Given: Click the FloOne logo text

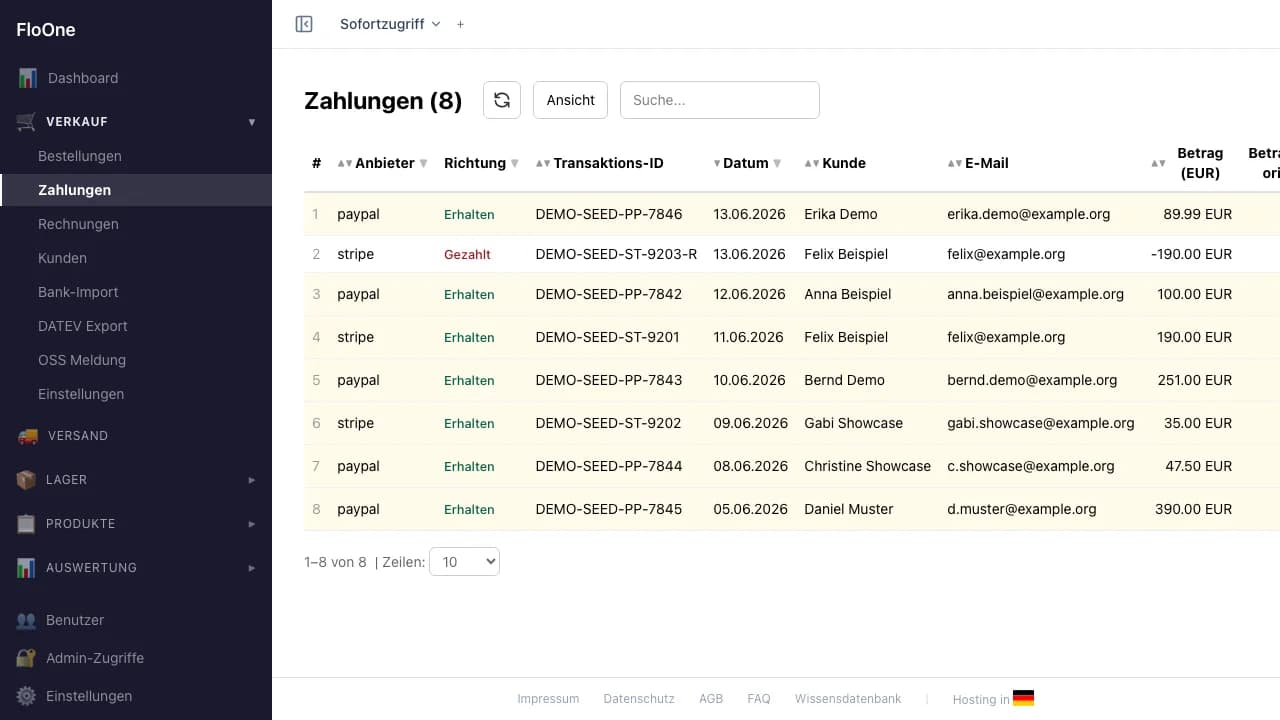Looking at the screenshot, I should pos(46,30).
